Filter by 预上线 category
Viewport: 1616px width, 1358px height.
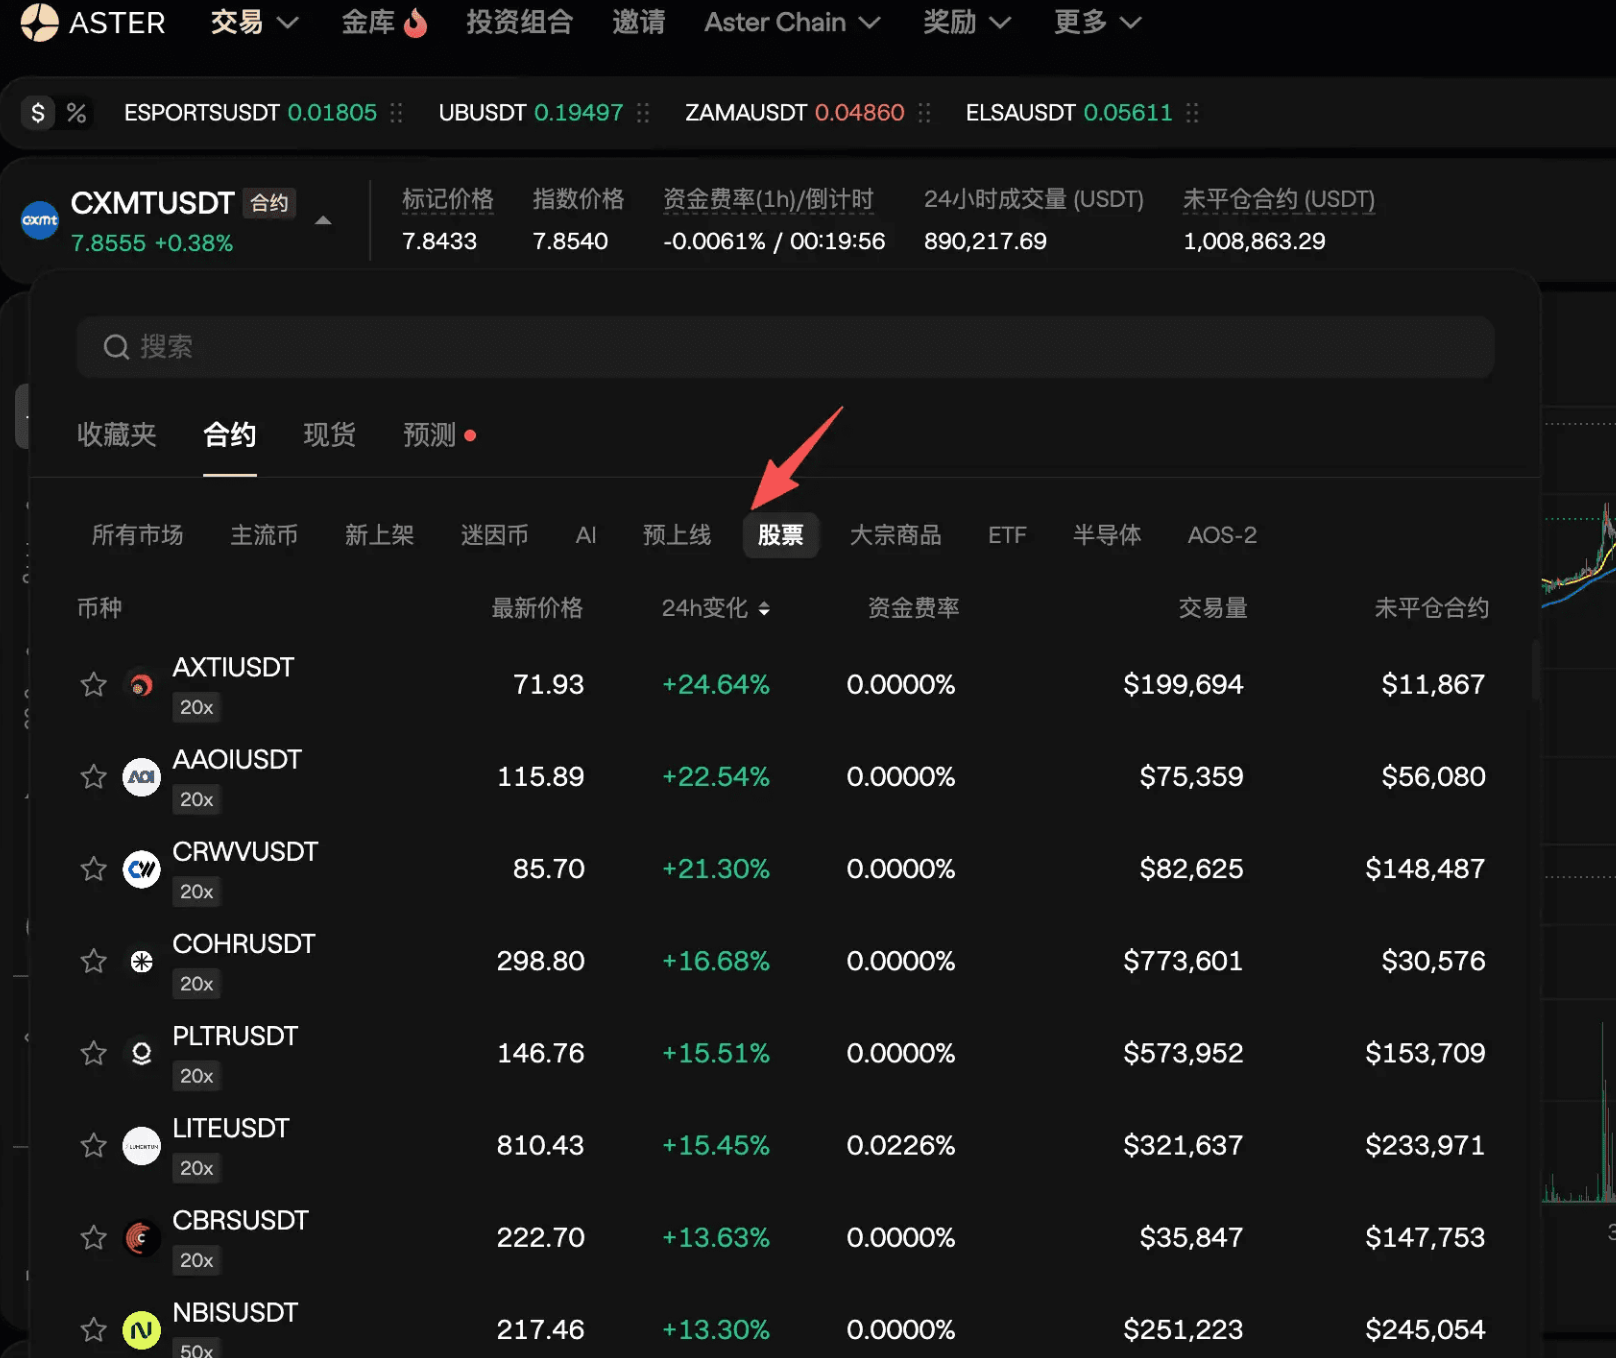tap(677, 536)
